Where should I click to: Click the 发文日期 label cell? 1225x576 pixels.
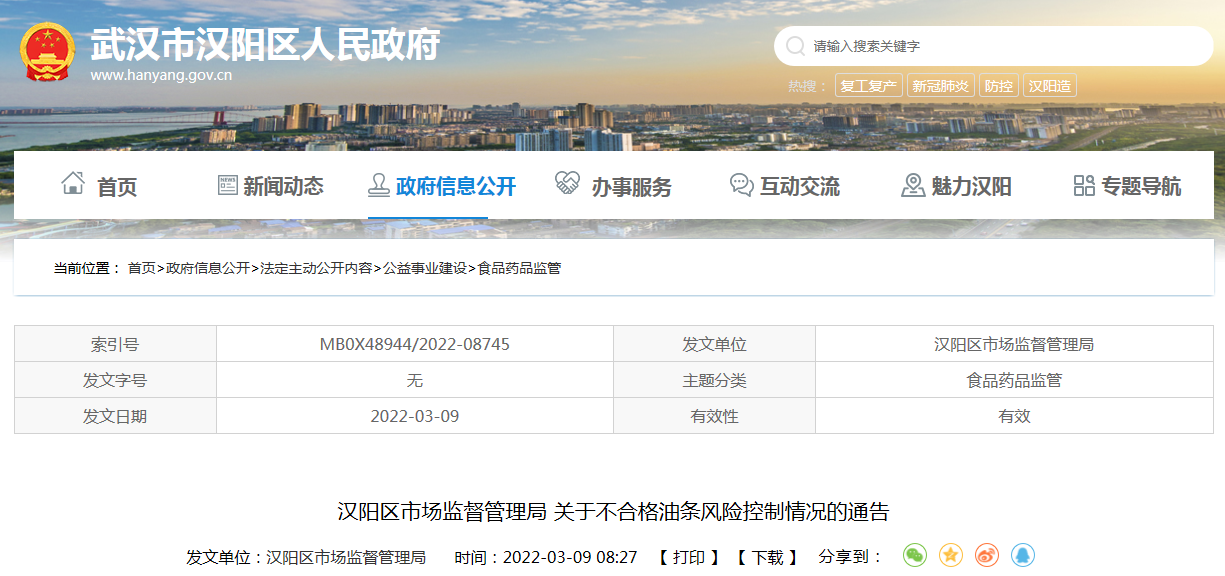pos(115,416)
